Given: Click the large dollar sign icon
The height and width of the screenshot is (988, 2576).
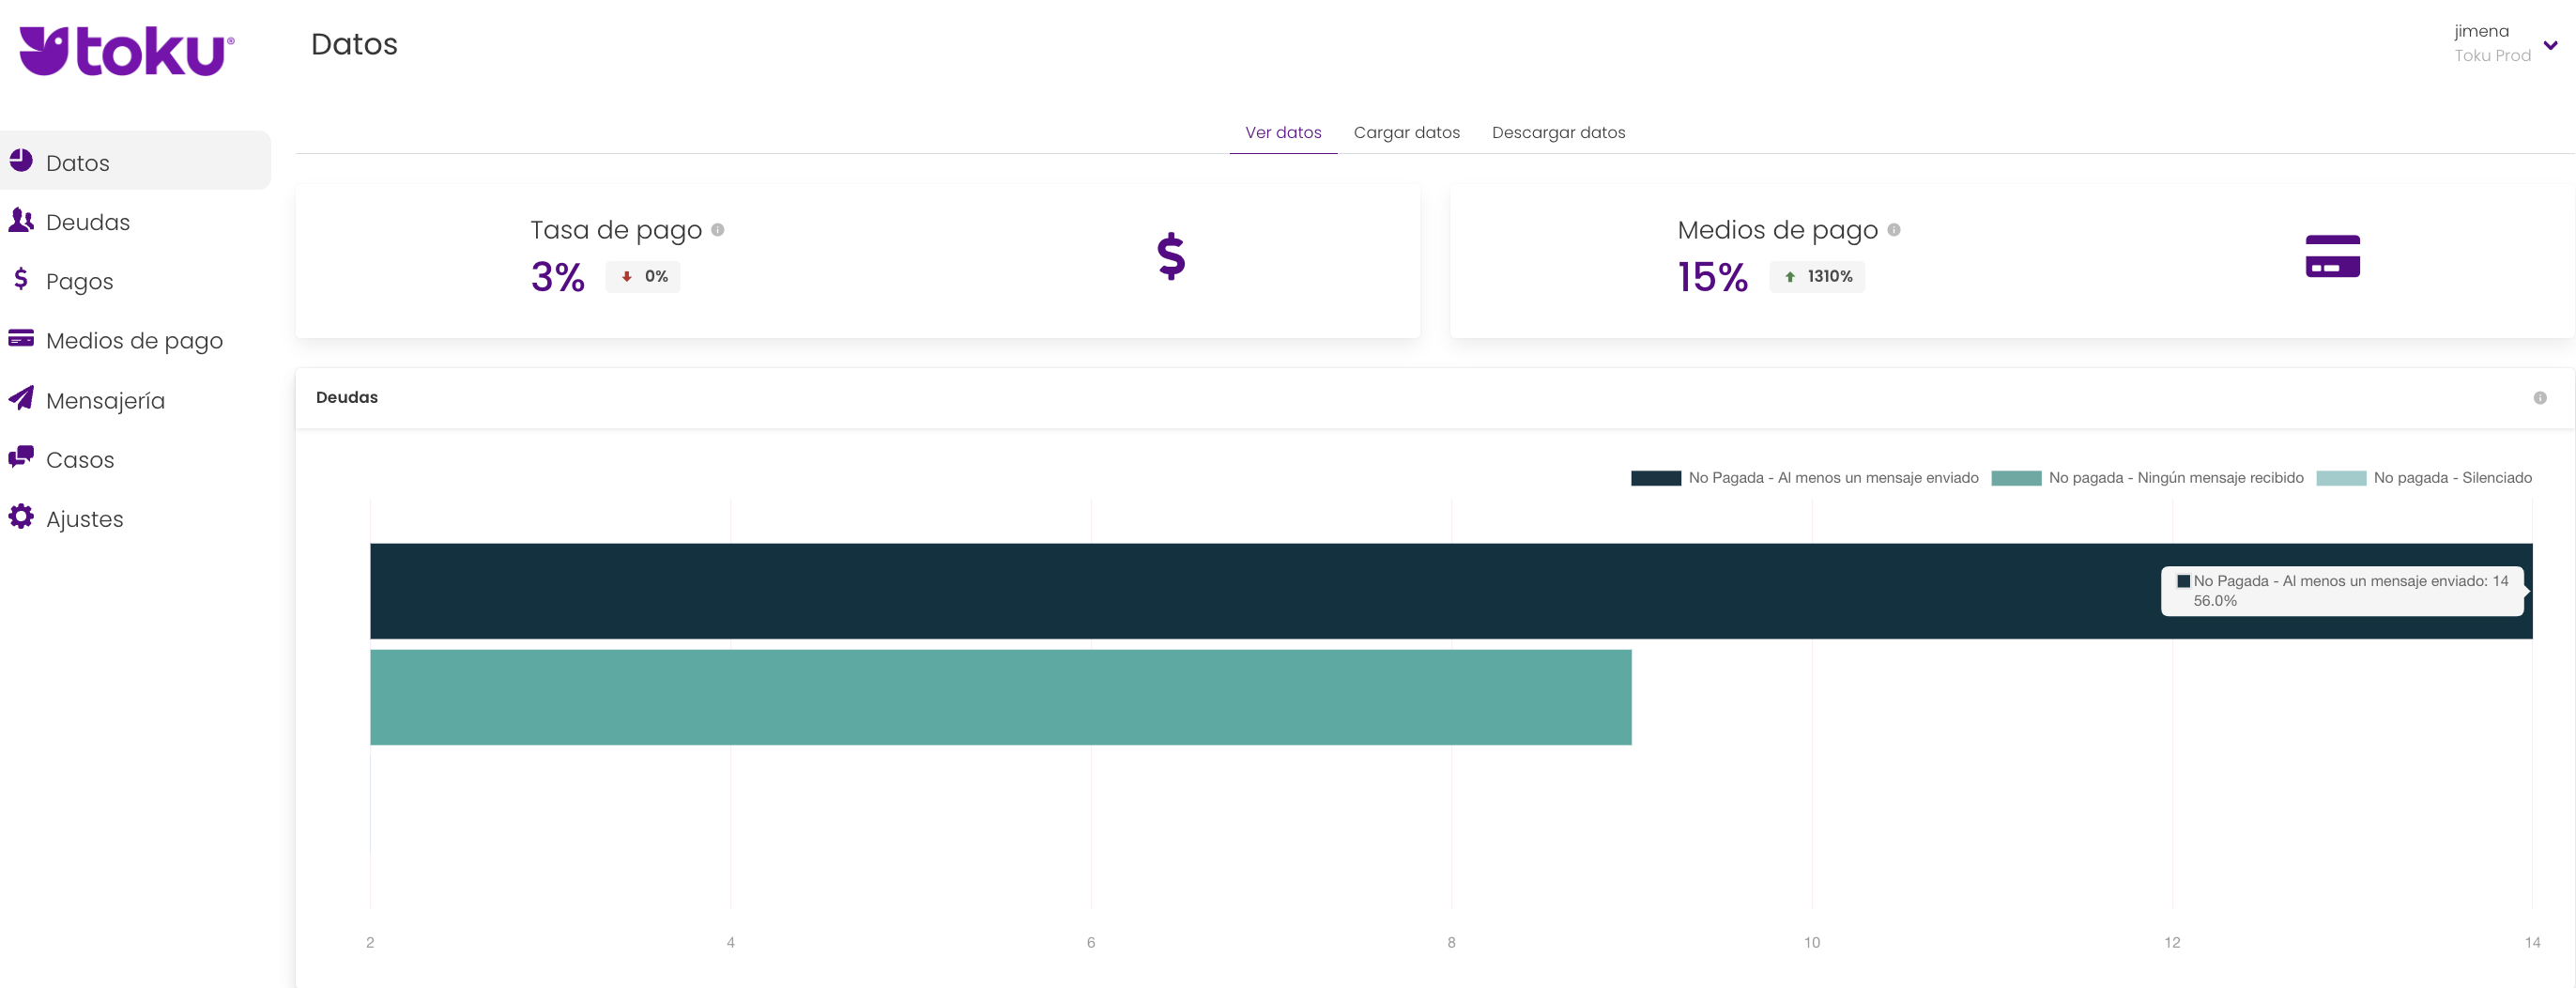Looking at the screenshot, I should point(1171,257).
